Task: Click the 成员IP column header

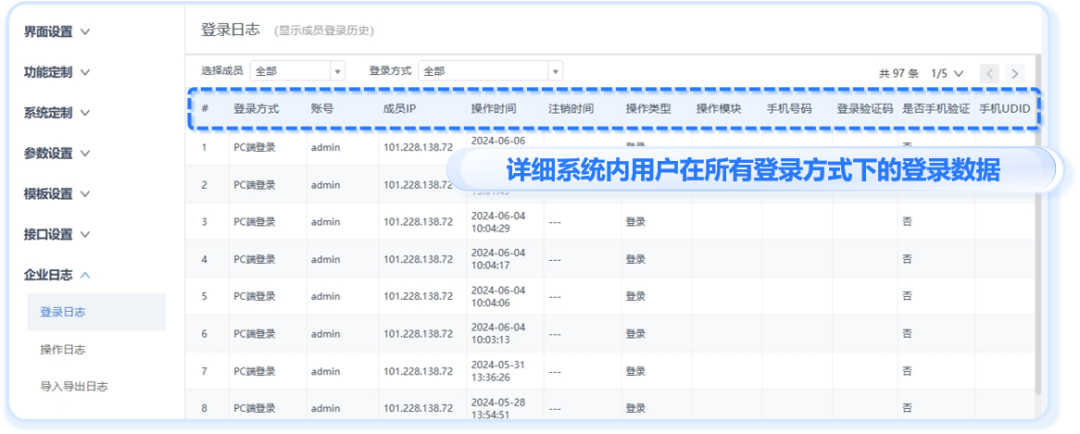Action: tap(399, 108)
